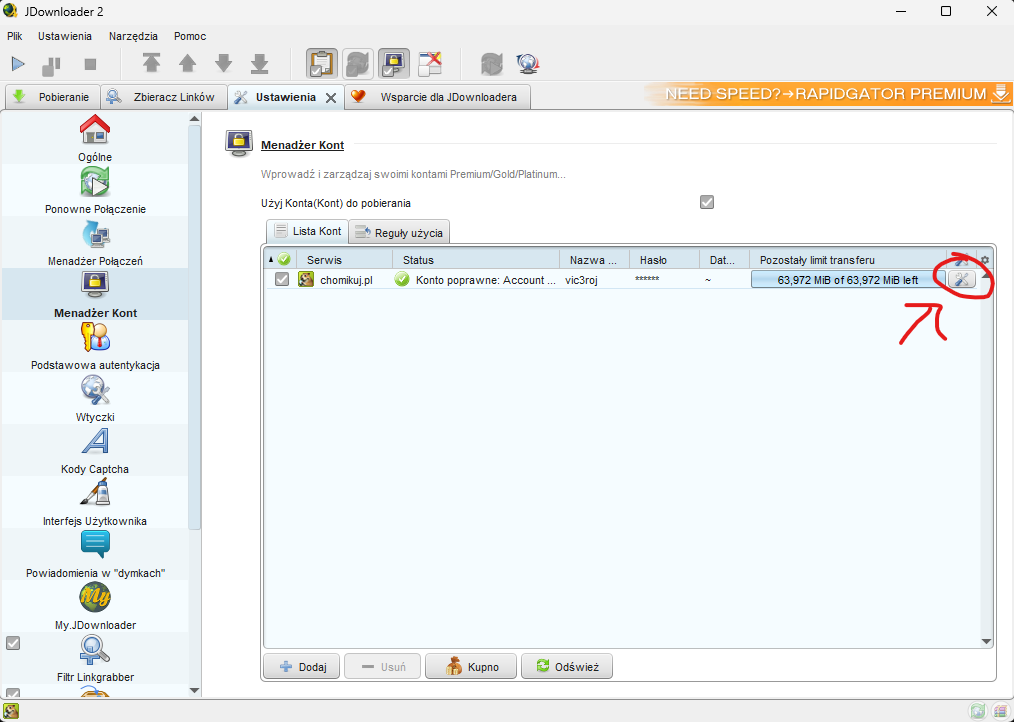The image size is (1014, 722).
Task: Sort accounts by the Hasło column header
Action: point(664,260)
